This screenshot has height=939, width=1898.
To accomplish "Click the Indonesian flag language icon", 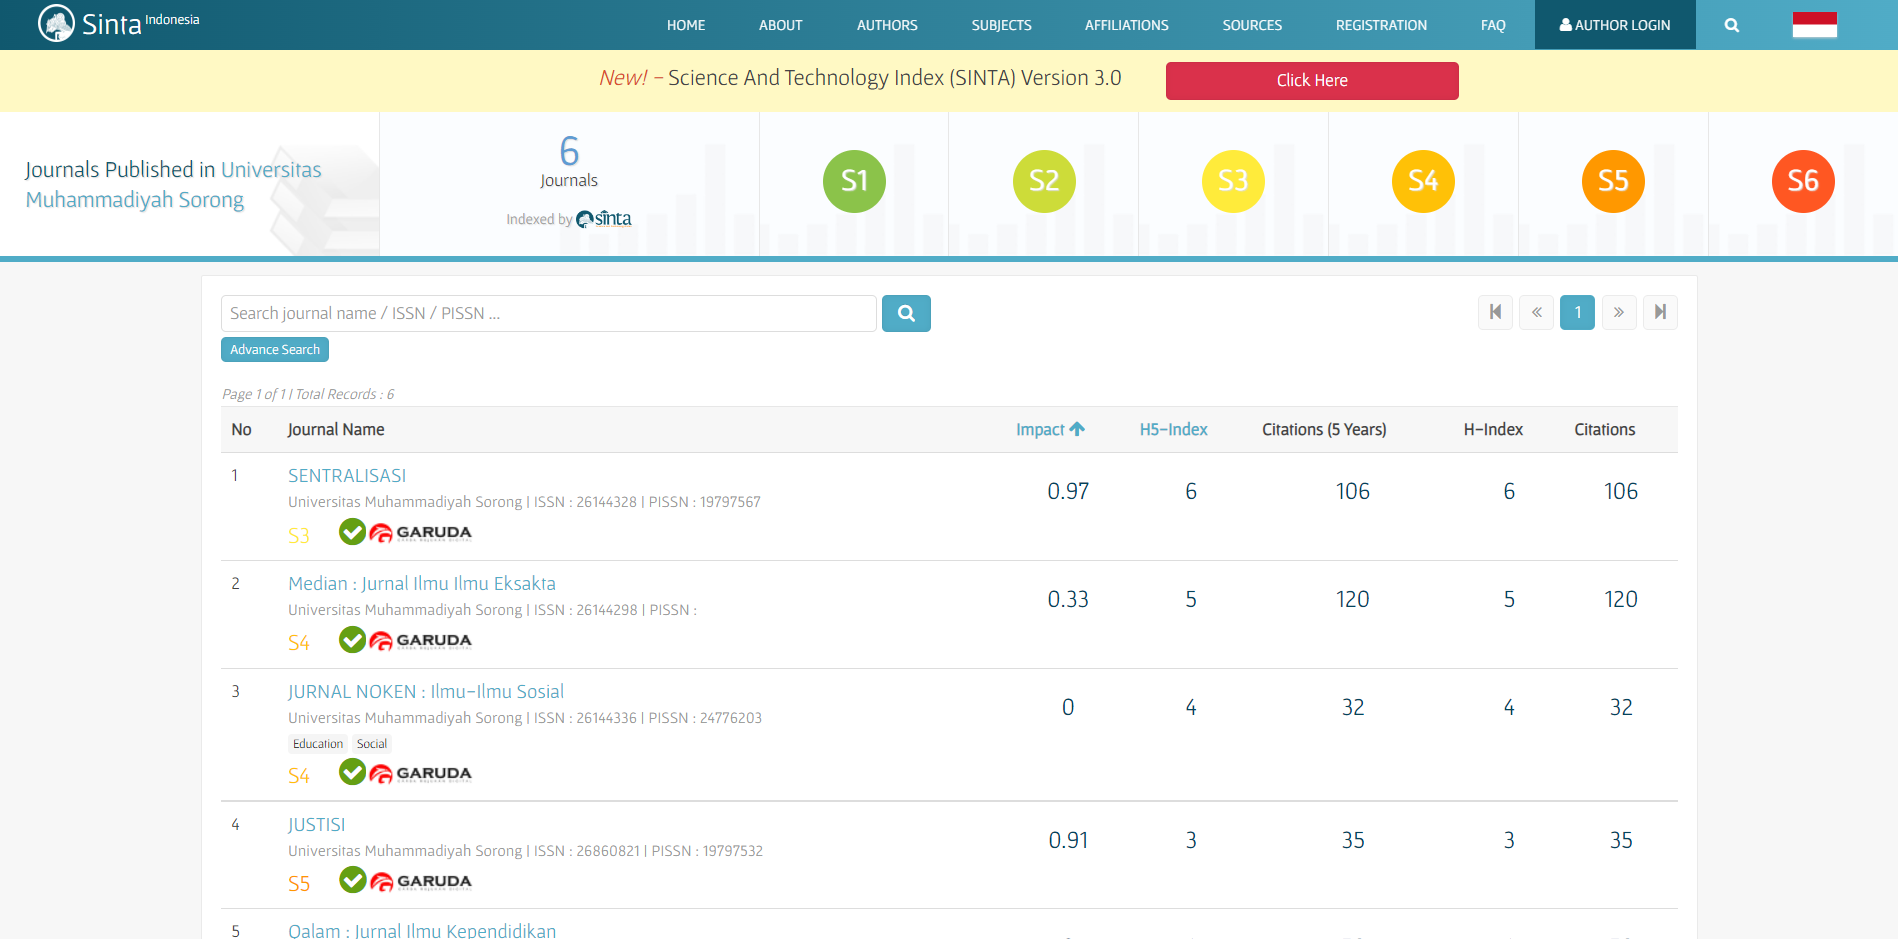I will pyautogui.click(x=1814, y=25).
